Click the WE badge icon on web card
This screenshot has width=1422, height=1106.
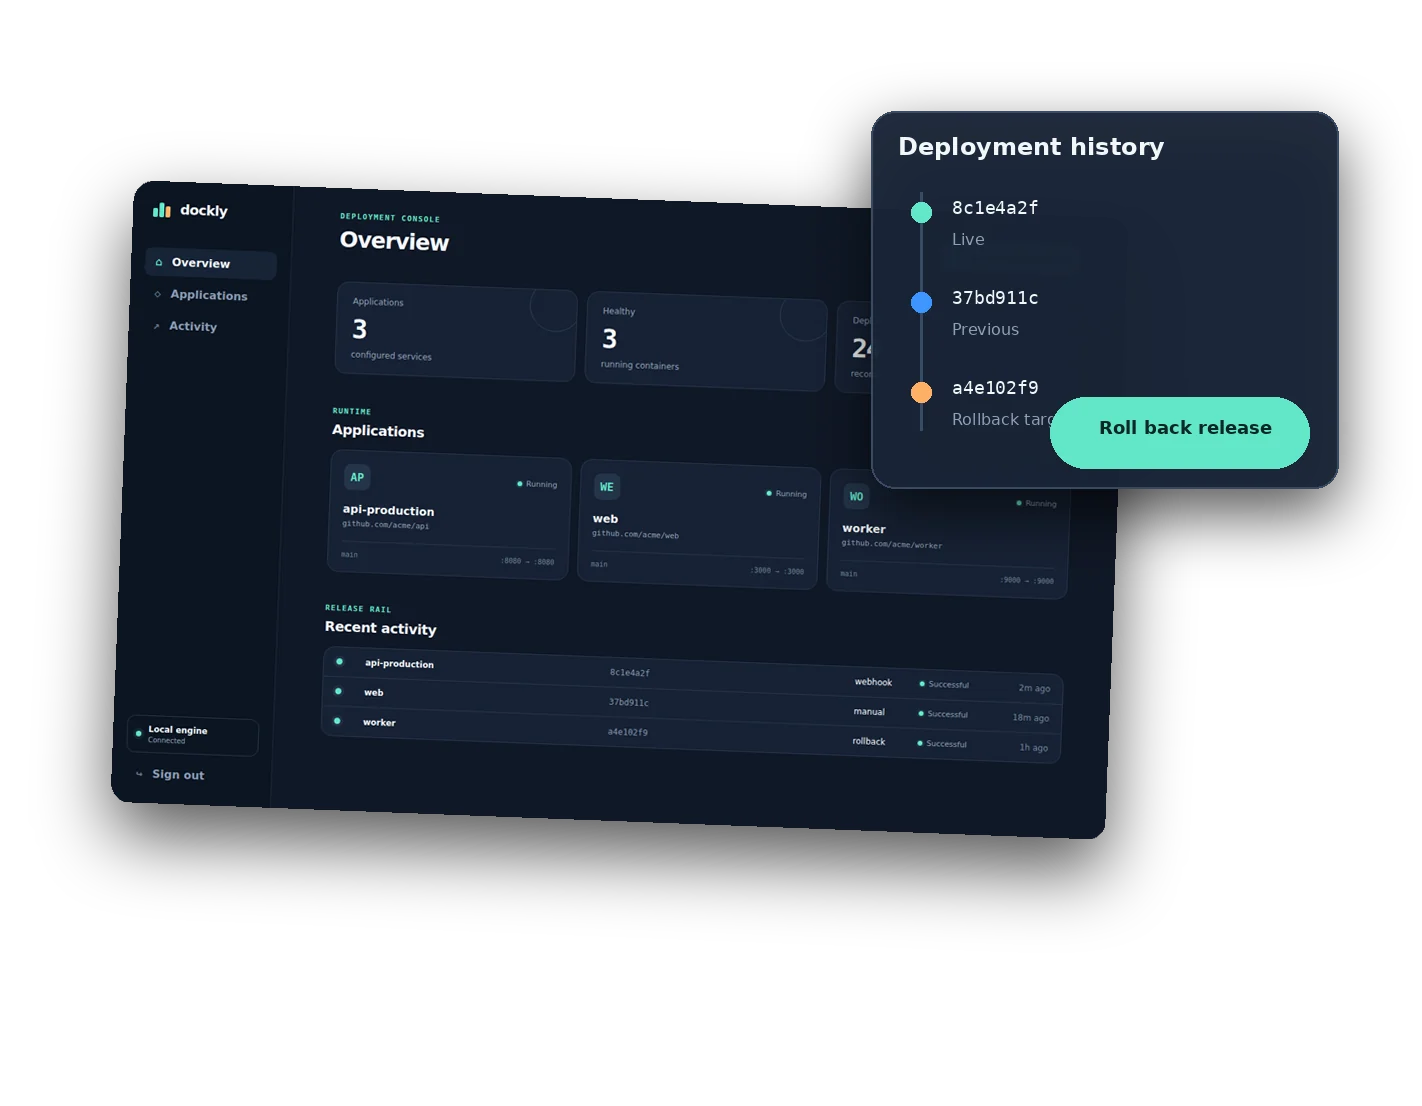607,487
